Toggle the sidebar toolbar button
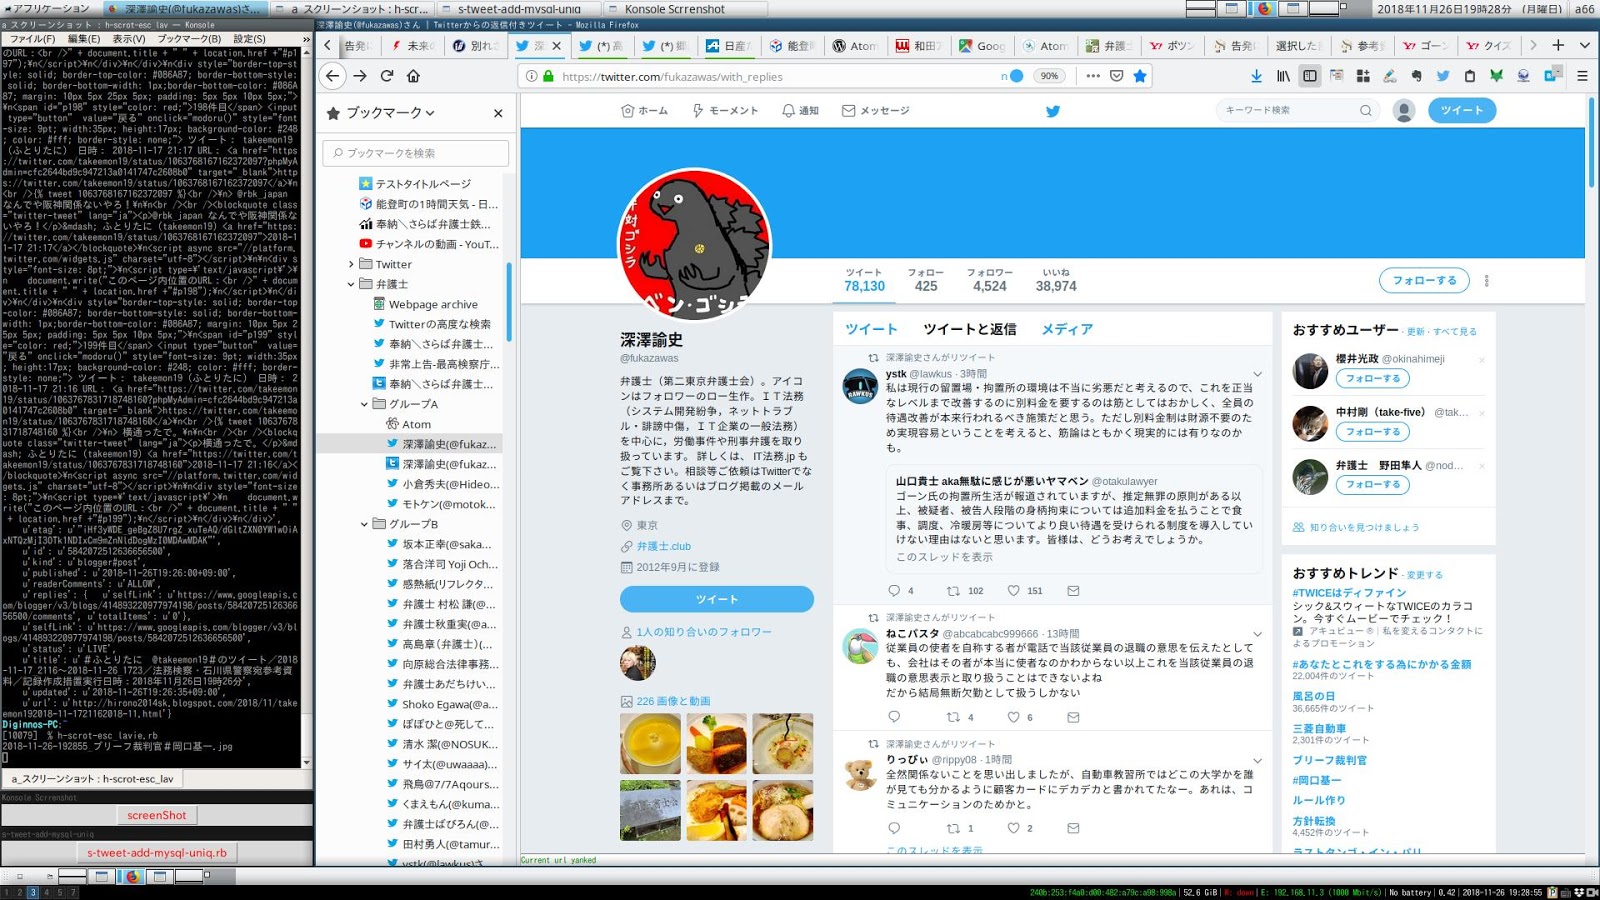 (1310, 76)
